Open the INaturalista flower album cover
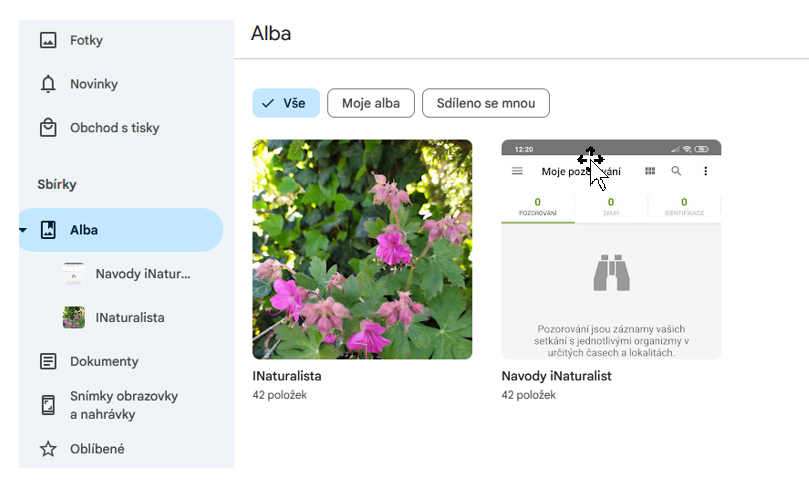Viewport: 809px width, 485px height. pos(362,249)
